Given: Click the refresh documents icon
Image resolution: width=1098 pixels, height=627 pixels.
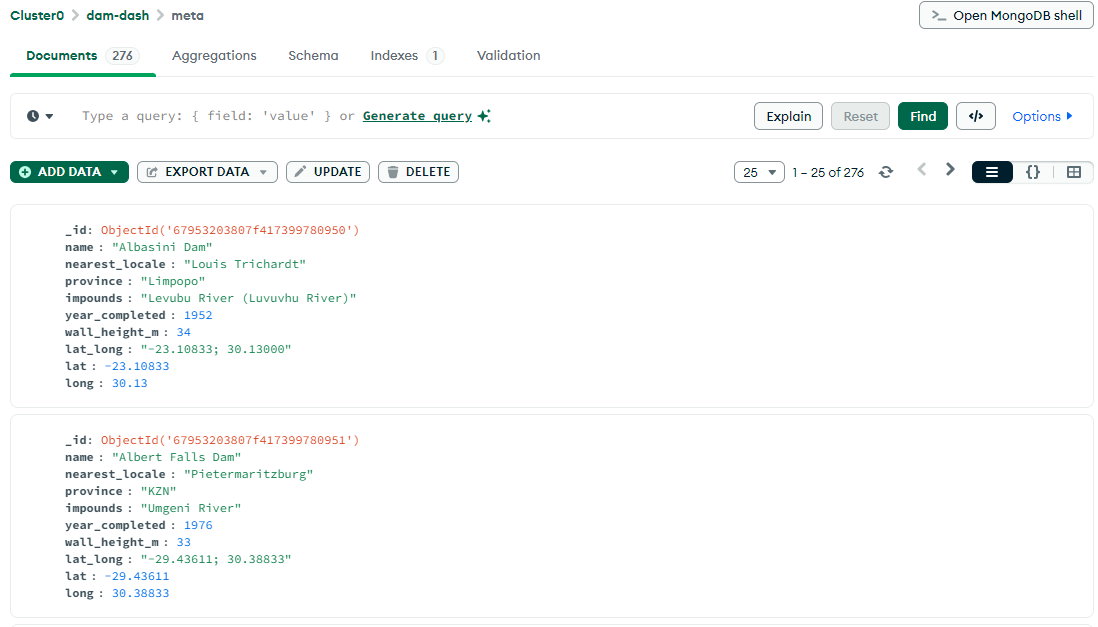Looking at the screenshot, I should tap(886, 172).
